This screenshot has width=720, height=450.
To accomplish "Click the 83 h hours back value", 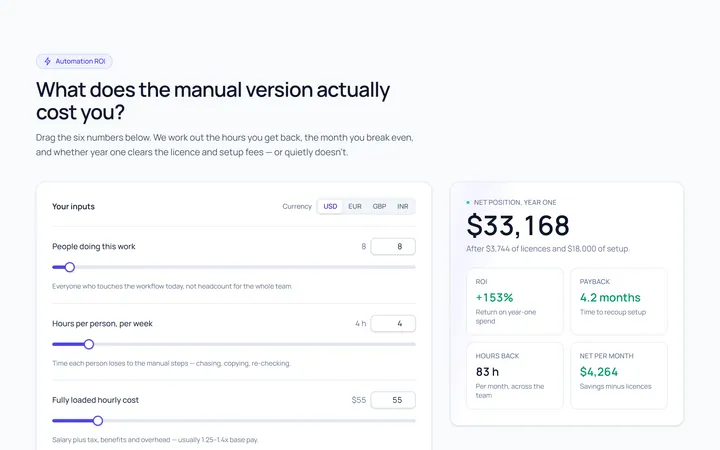I will (487, 372).
